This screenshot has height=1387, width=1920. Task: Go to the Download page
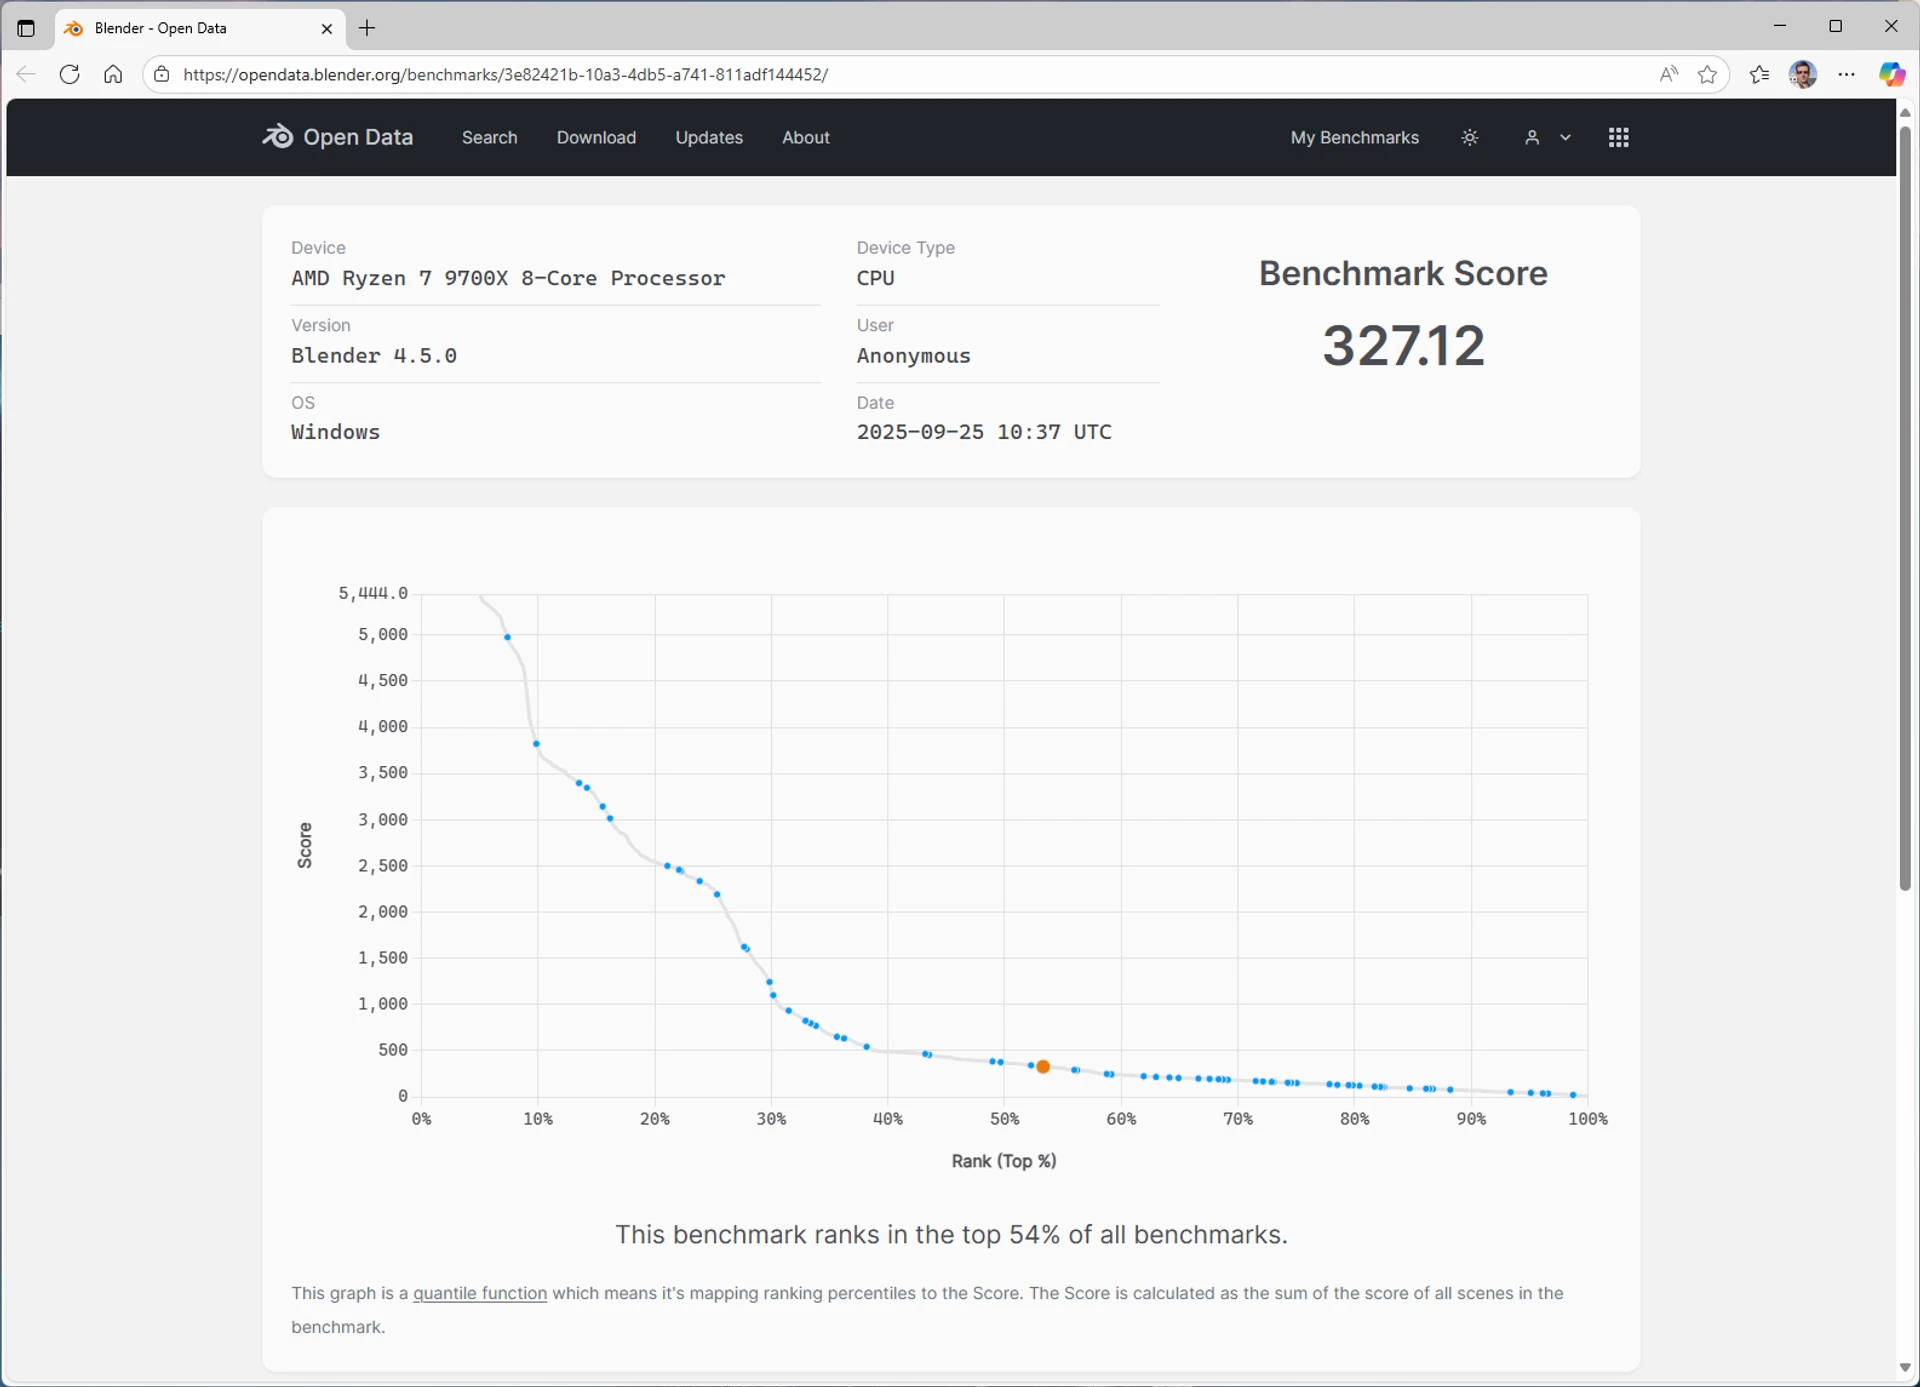pos(596,137)
